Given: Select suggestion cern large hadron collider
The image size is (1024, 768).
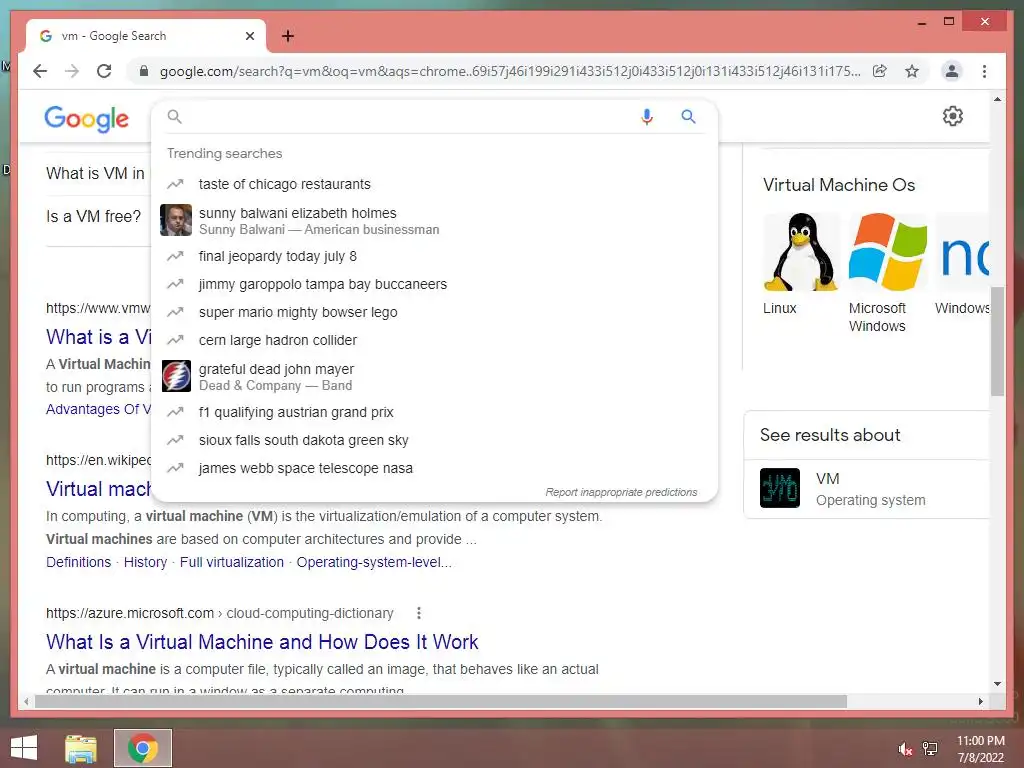Looking at the screenshot, I should [x=434, y=340].
